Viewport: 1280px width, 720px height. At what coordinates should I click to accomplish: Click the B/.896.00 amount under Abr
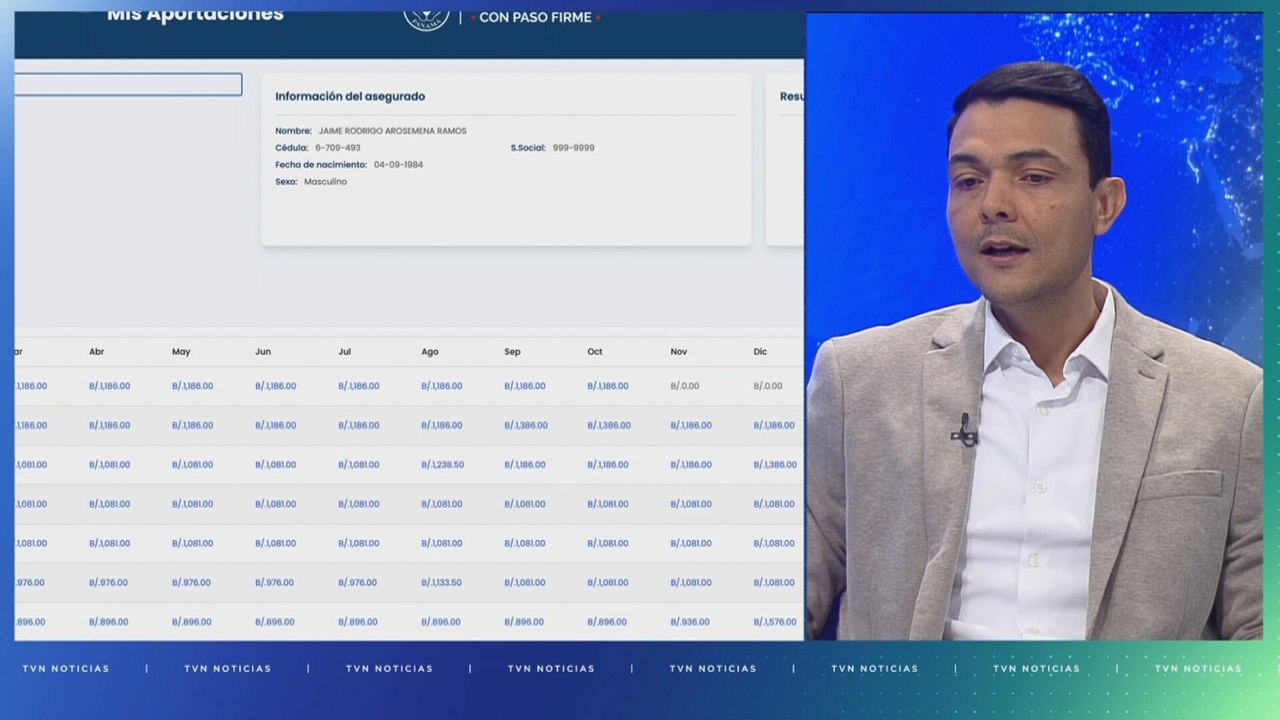(108, 622)
